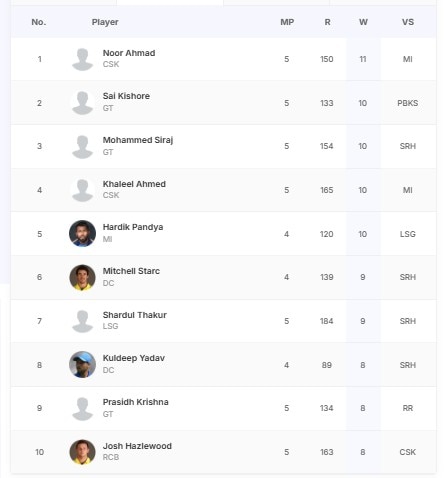Click the Josh Hazlewood name link
This screenshot has height=478, width=444.
(137, 446)
